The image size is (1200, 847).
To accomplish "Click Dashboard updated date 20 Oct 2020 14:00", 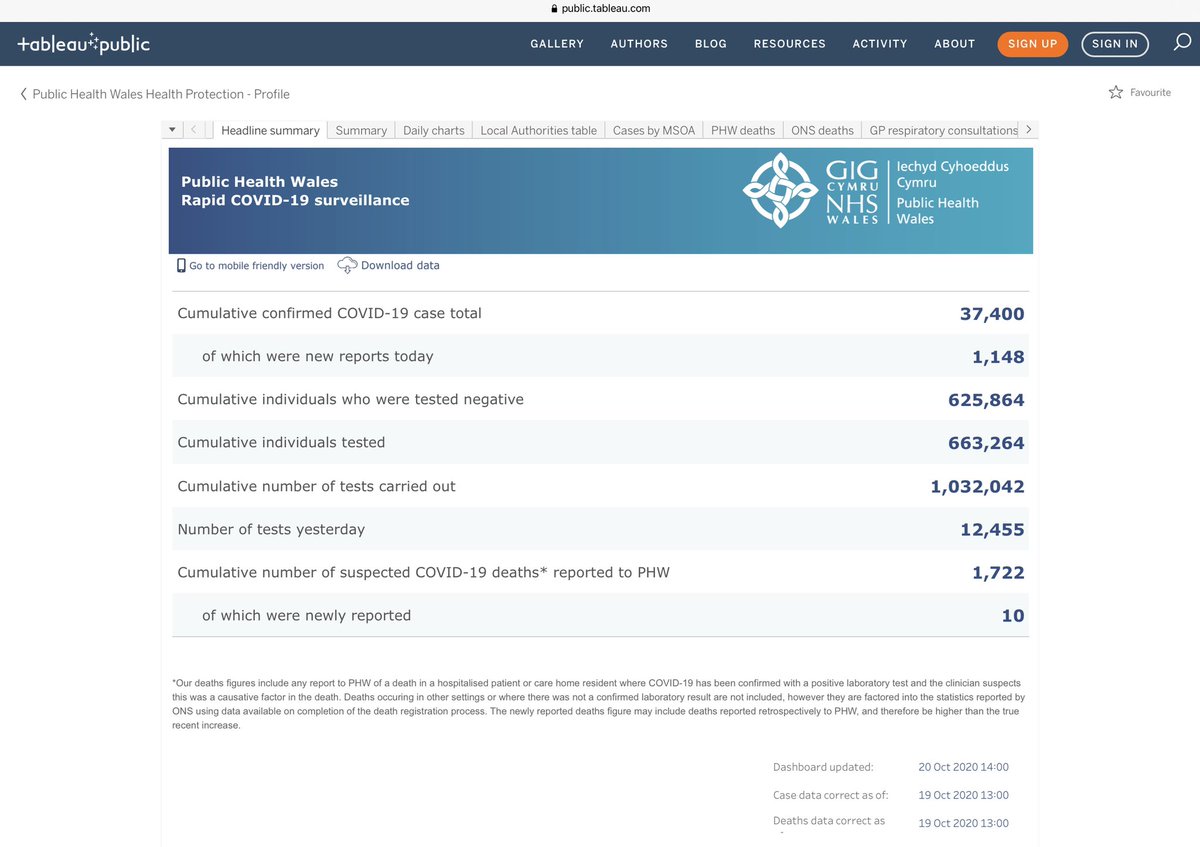I will click(963, 767).
